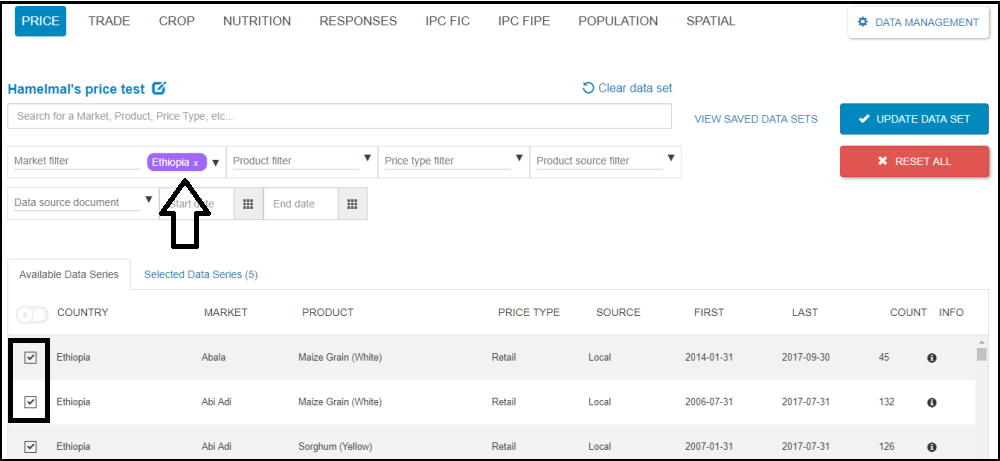Click the Clear data set link

(627, 88)
